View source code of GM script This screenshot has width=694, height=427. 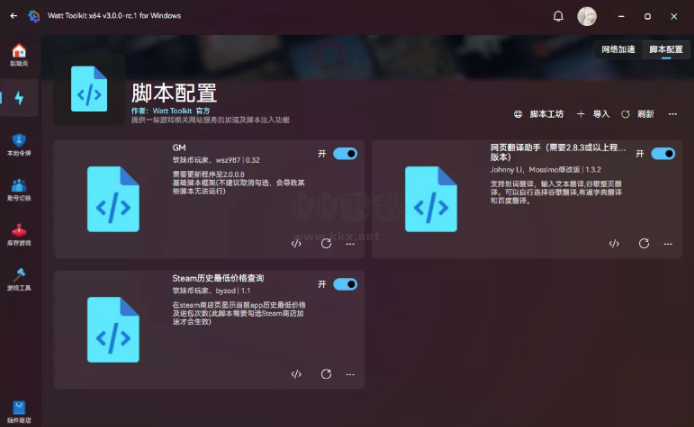[x=296, y=243]
